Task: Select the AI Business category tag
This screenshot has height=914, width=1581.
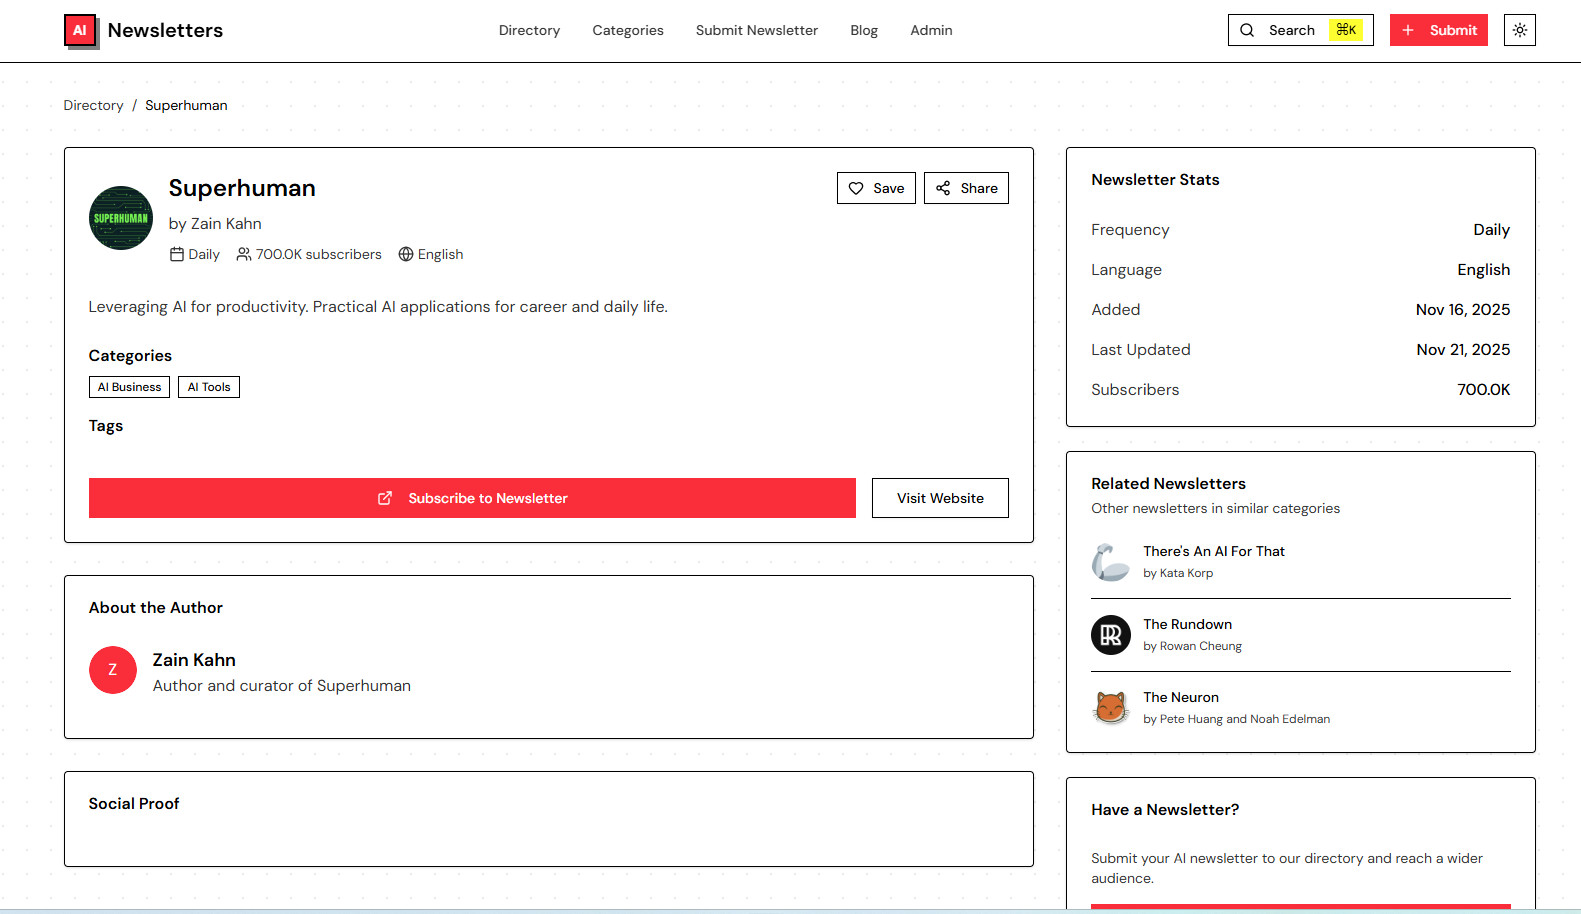Action: pos(129,387)
